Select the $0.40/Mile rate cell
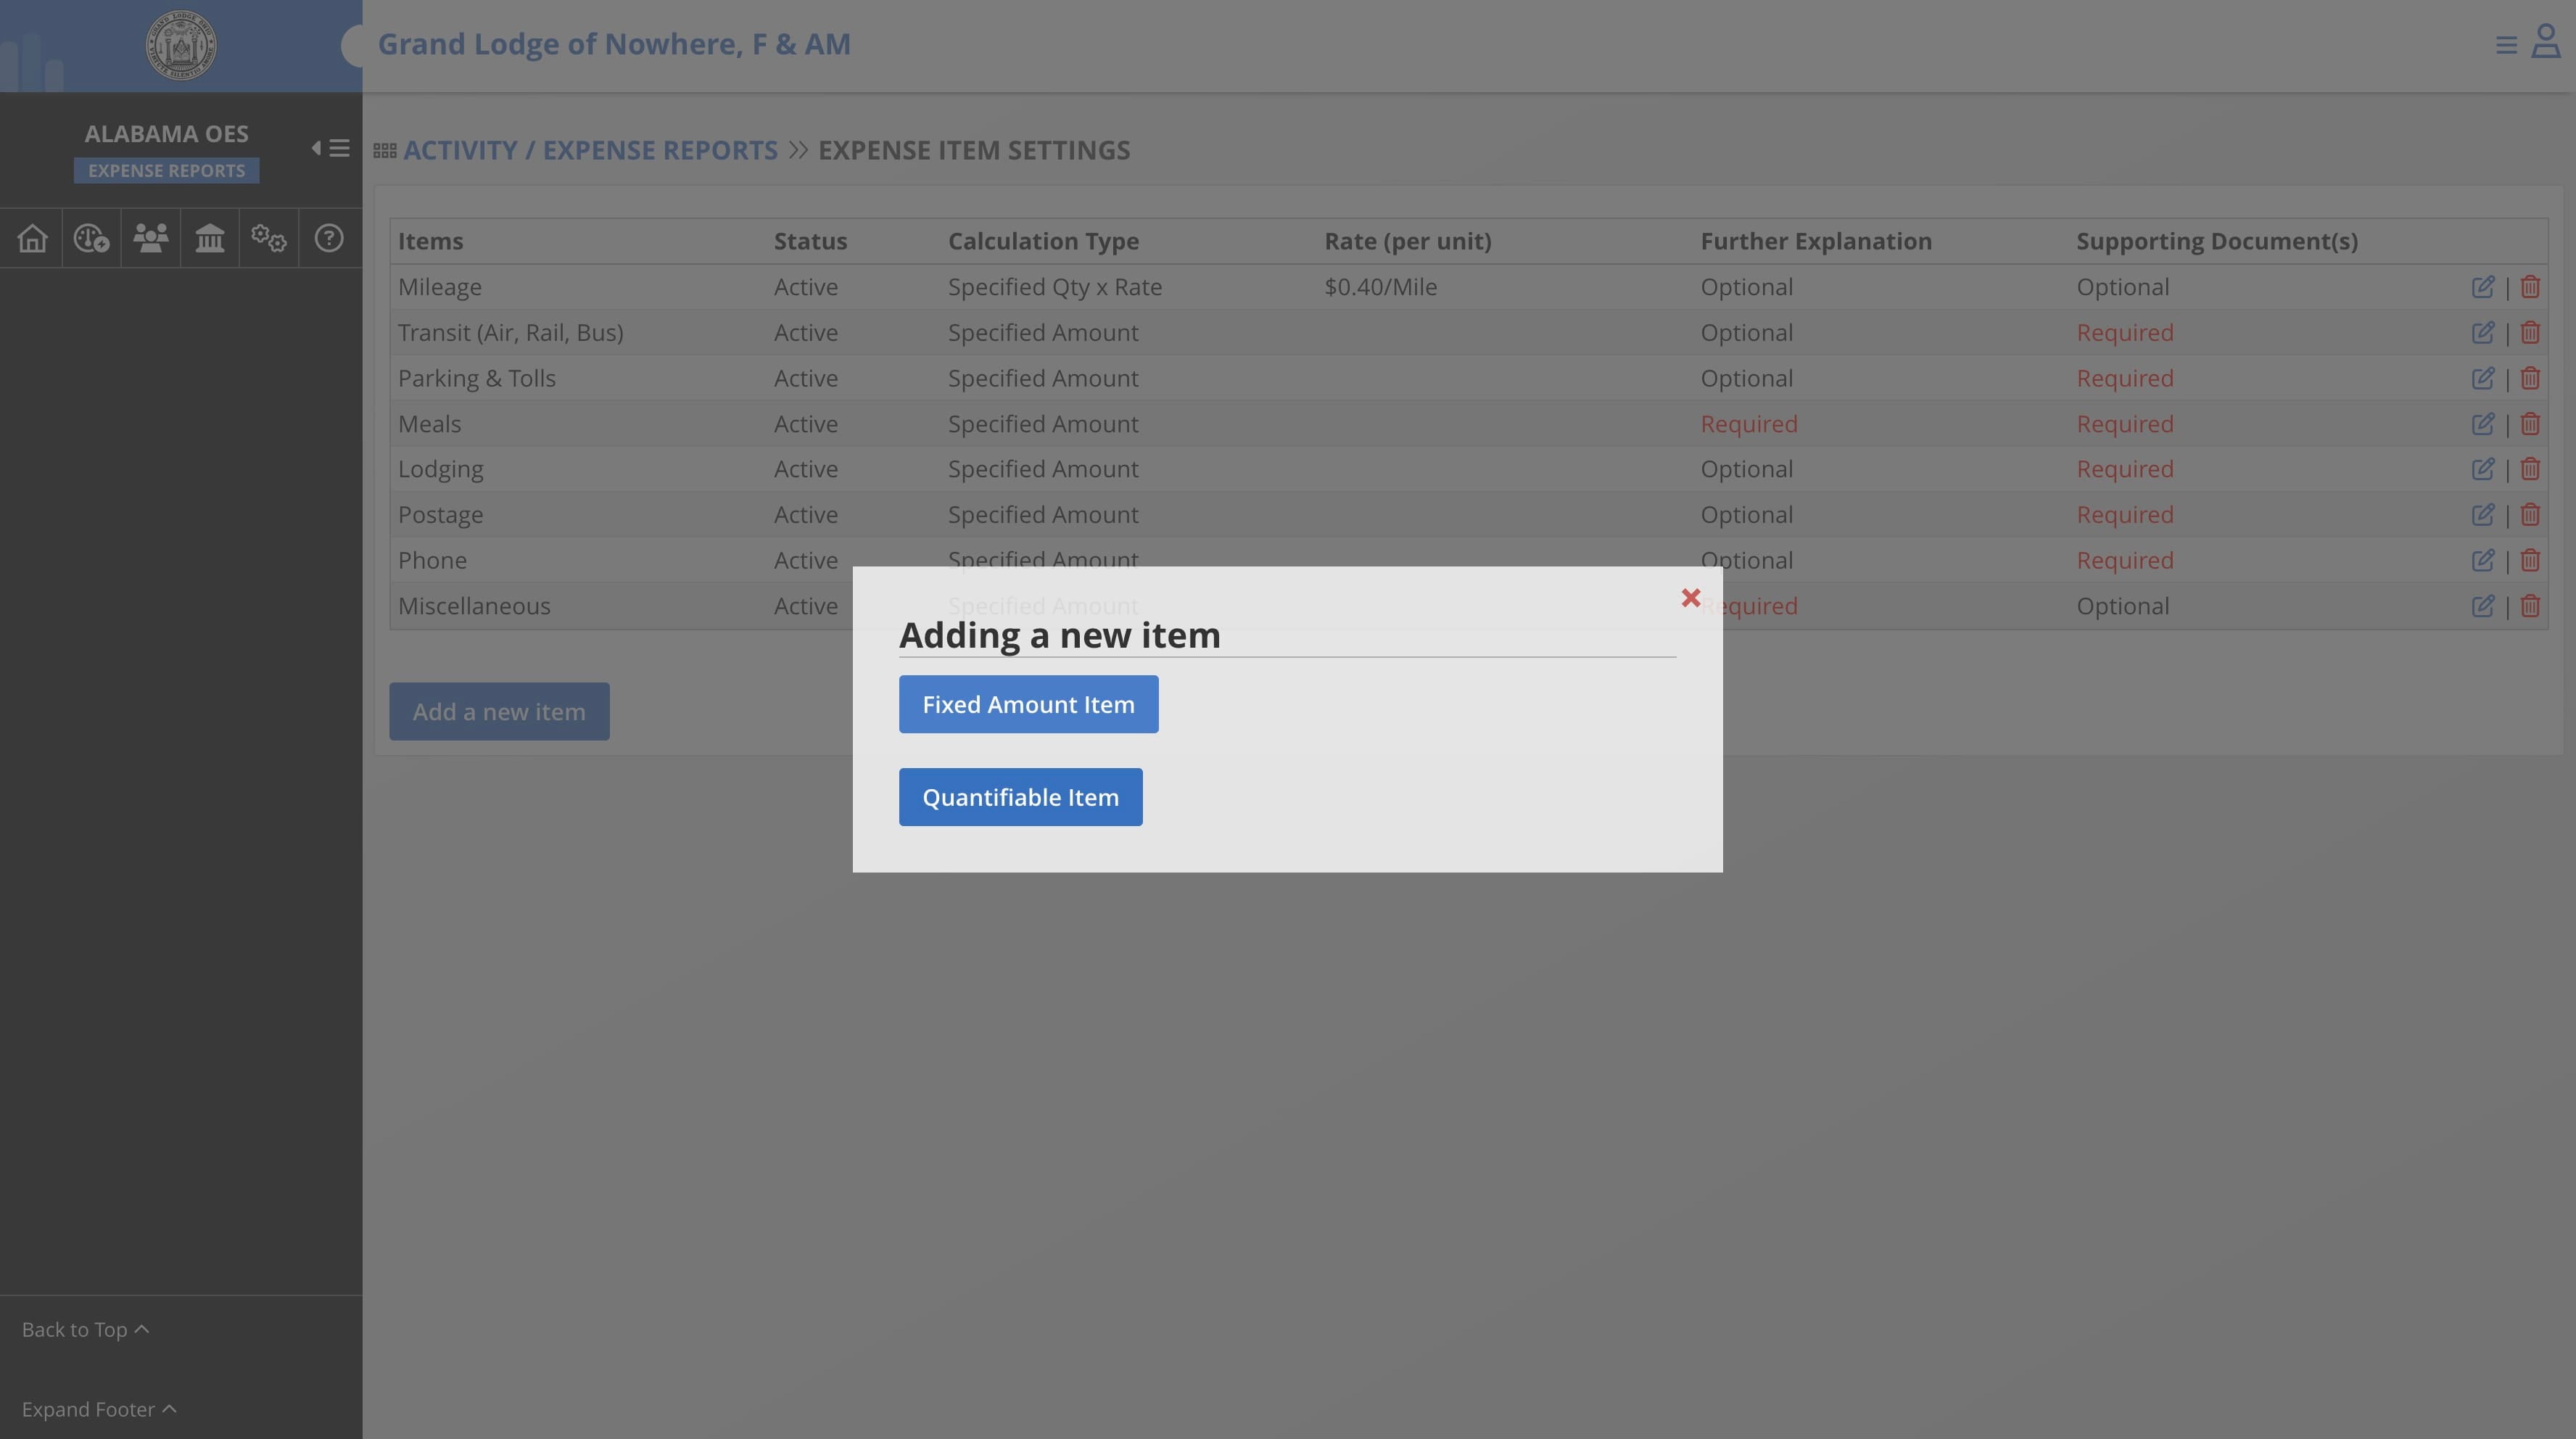 click(x=1380, y=287)
